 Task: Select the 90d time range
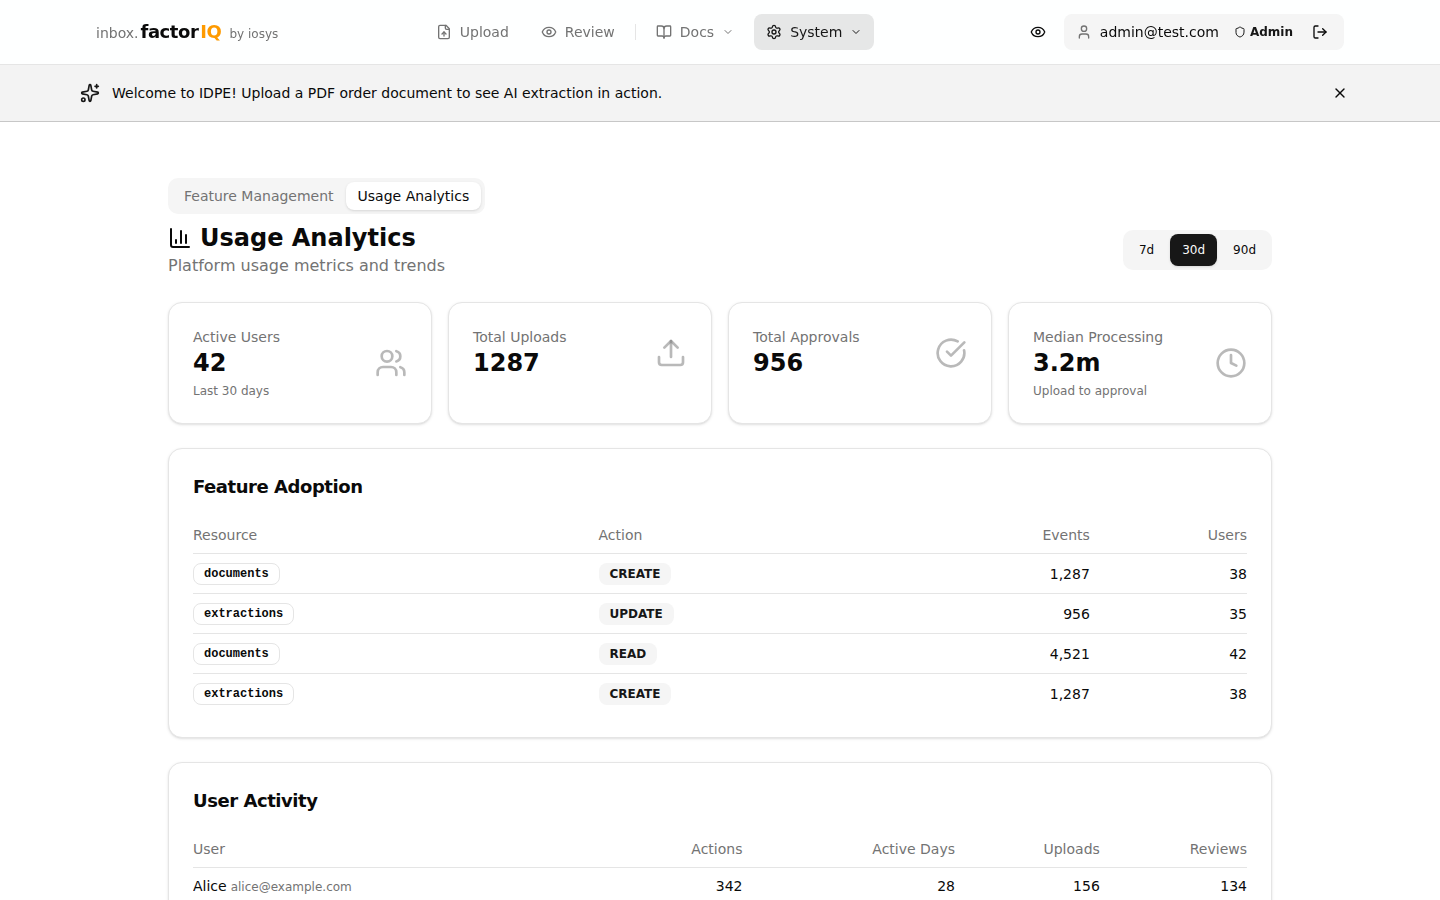(1244, 250)
